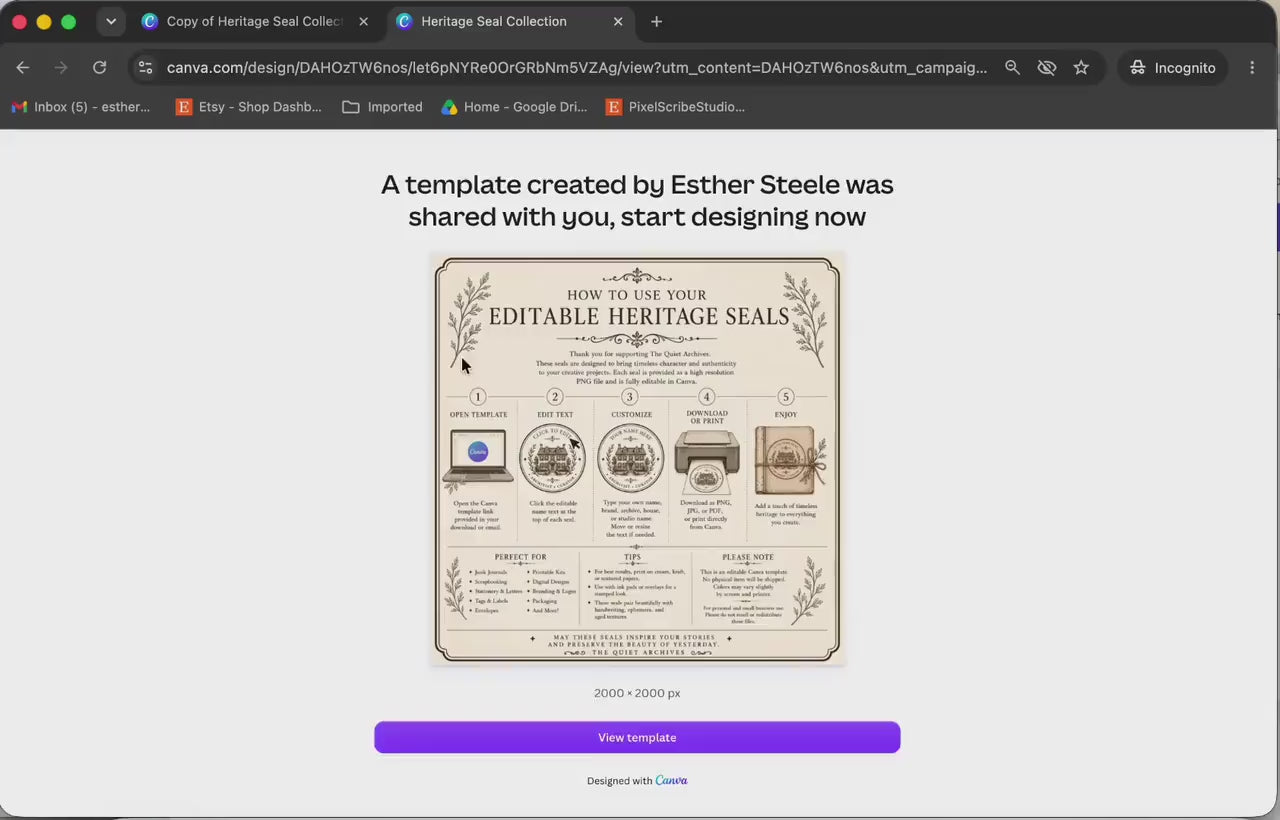Click the Canva logo link at bottom

671,781
